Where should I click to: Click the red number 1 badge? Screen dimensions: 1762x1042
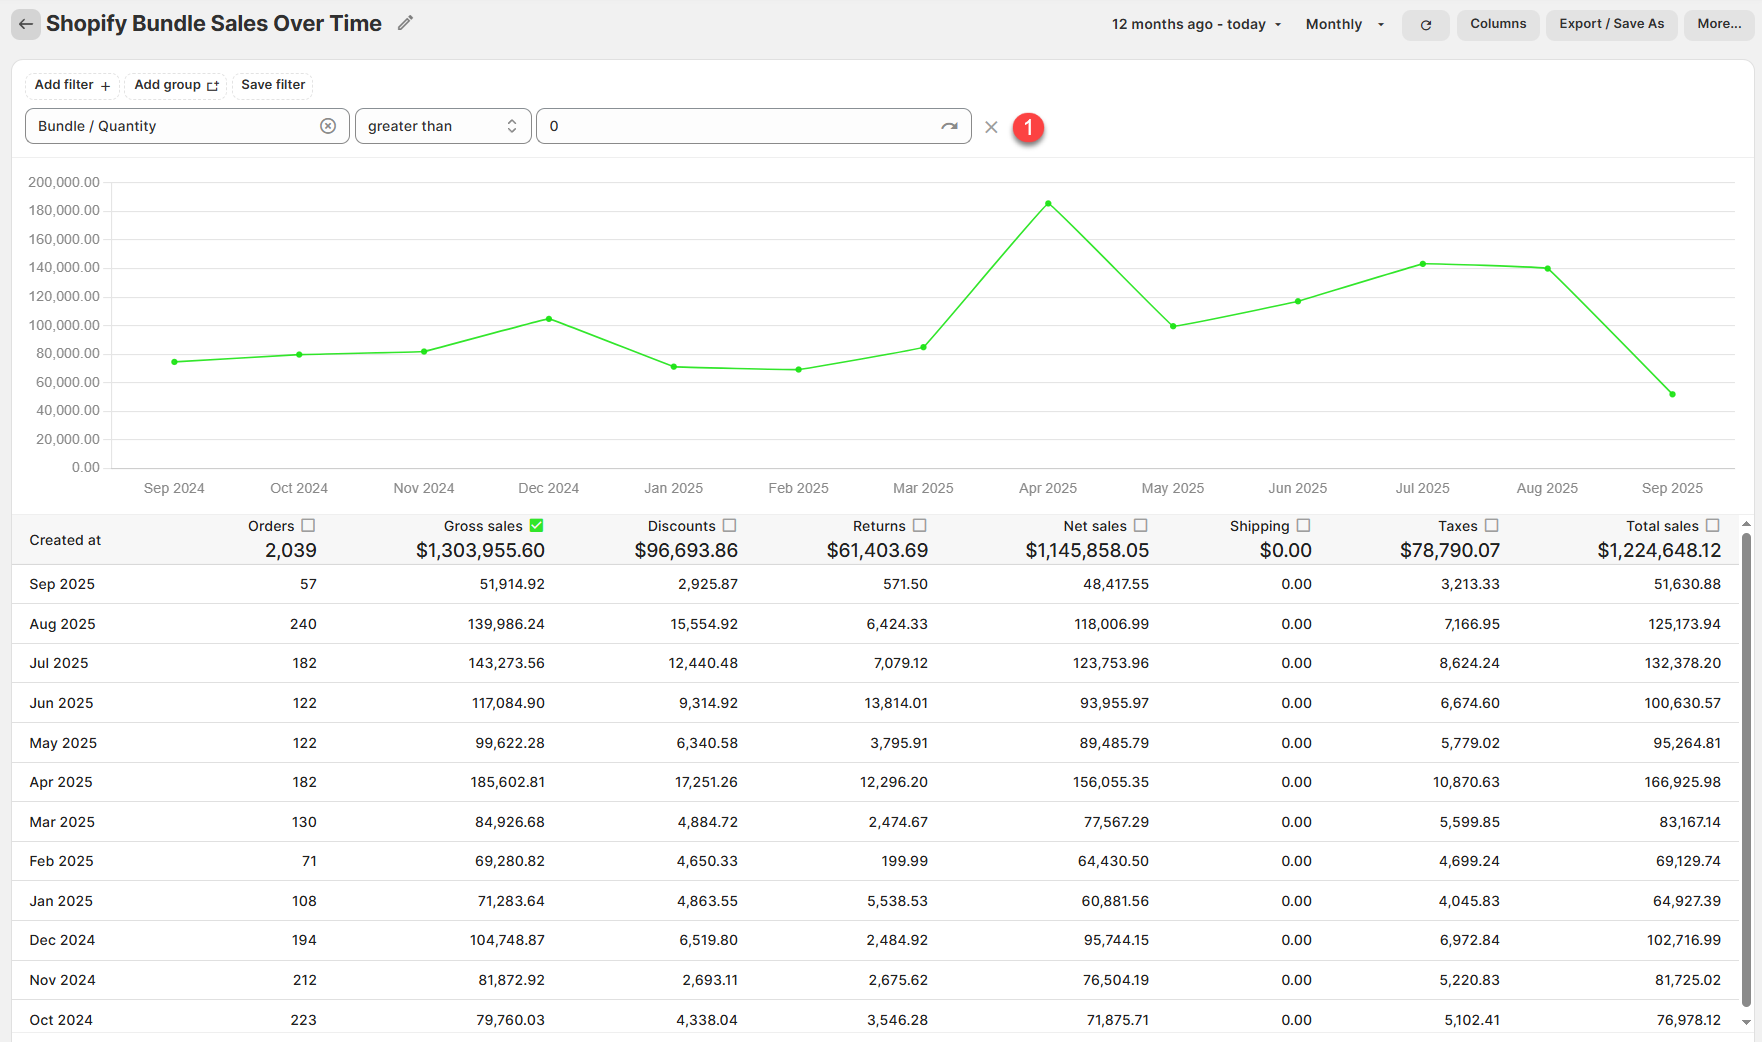1028,127
